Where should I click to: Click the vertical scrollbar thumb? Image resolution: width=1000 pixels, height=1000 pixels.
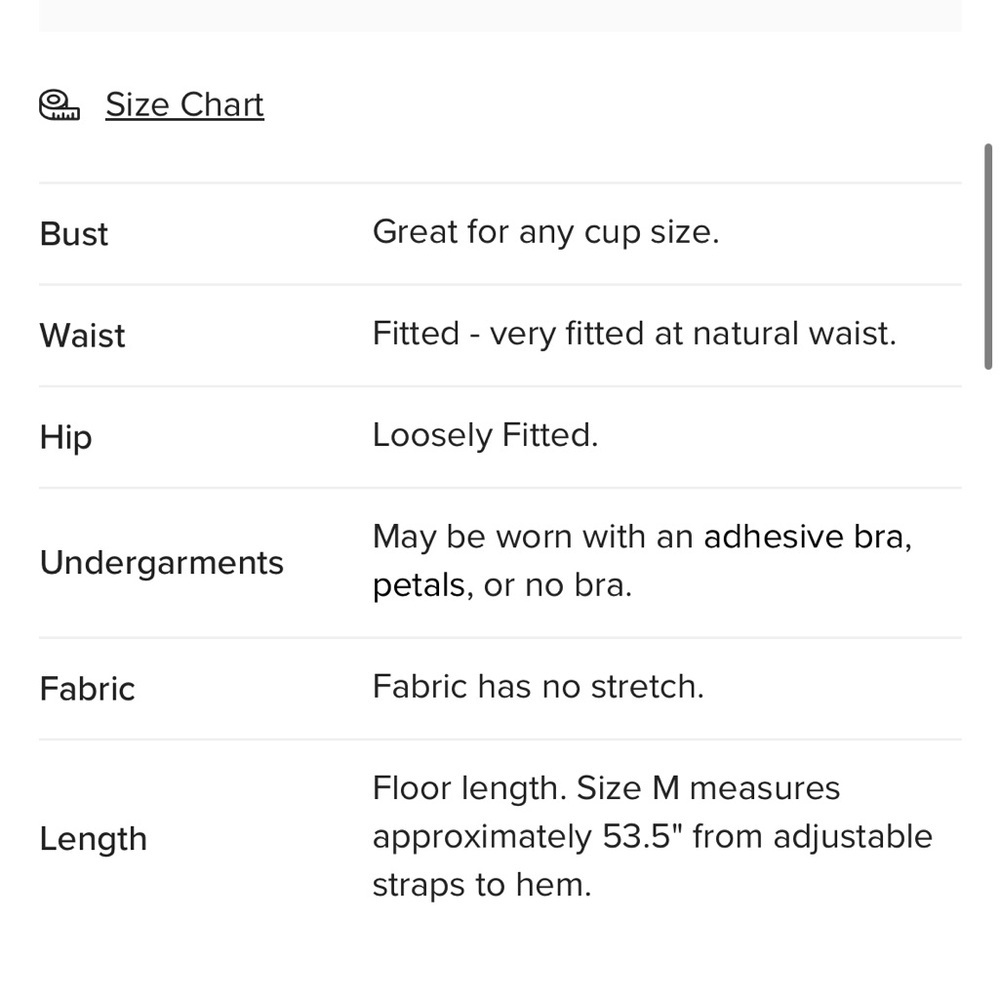(988, 256)
